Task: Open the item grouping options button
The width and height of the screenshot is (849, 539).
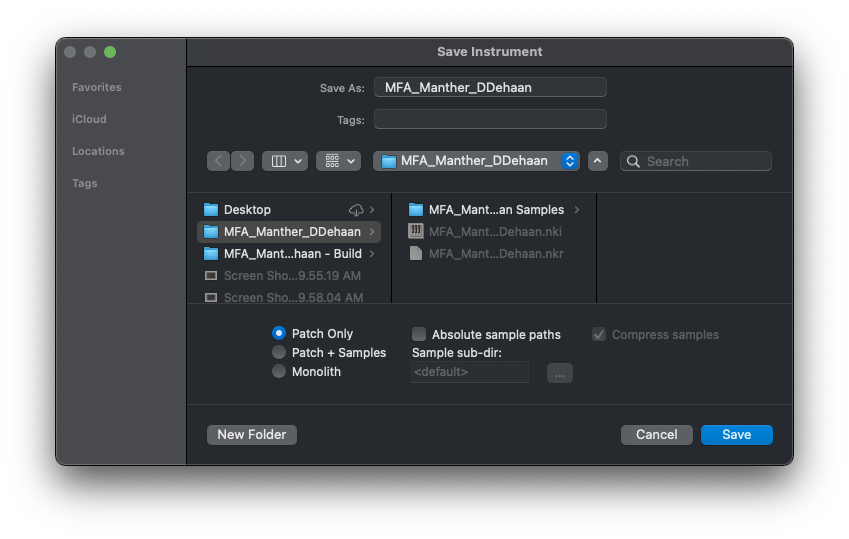Action: (x=338, y=161)
